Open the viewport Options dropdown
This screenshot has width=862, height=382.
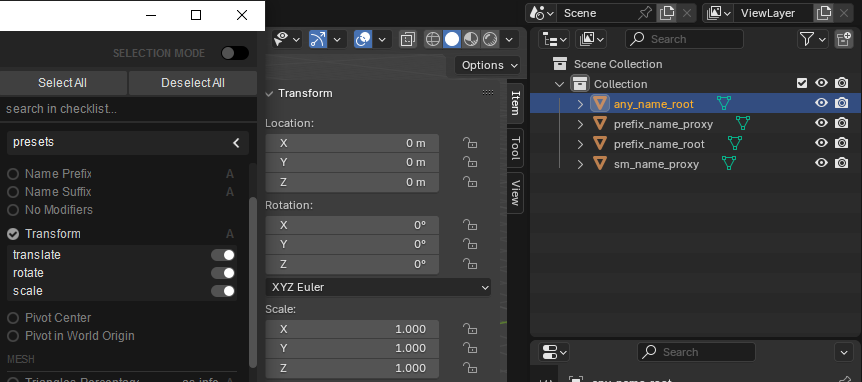point(488,65)
